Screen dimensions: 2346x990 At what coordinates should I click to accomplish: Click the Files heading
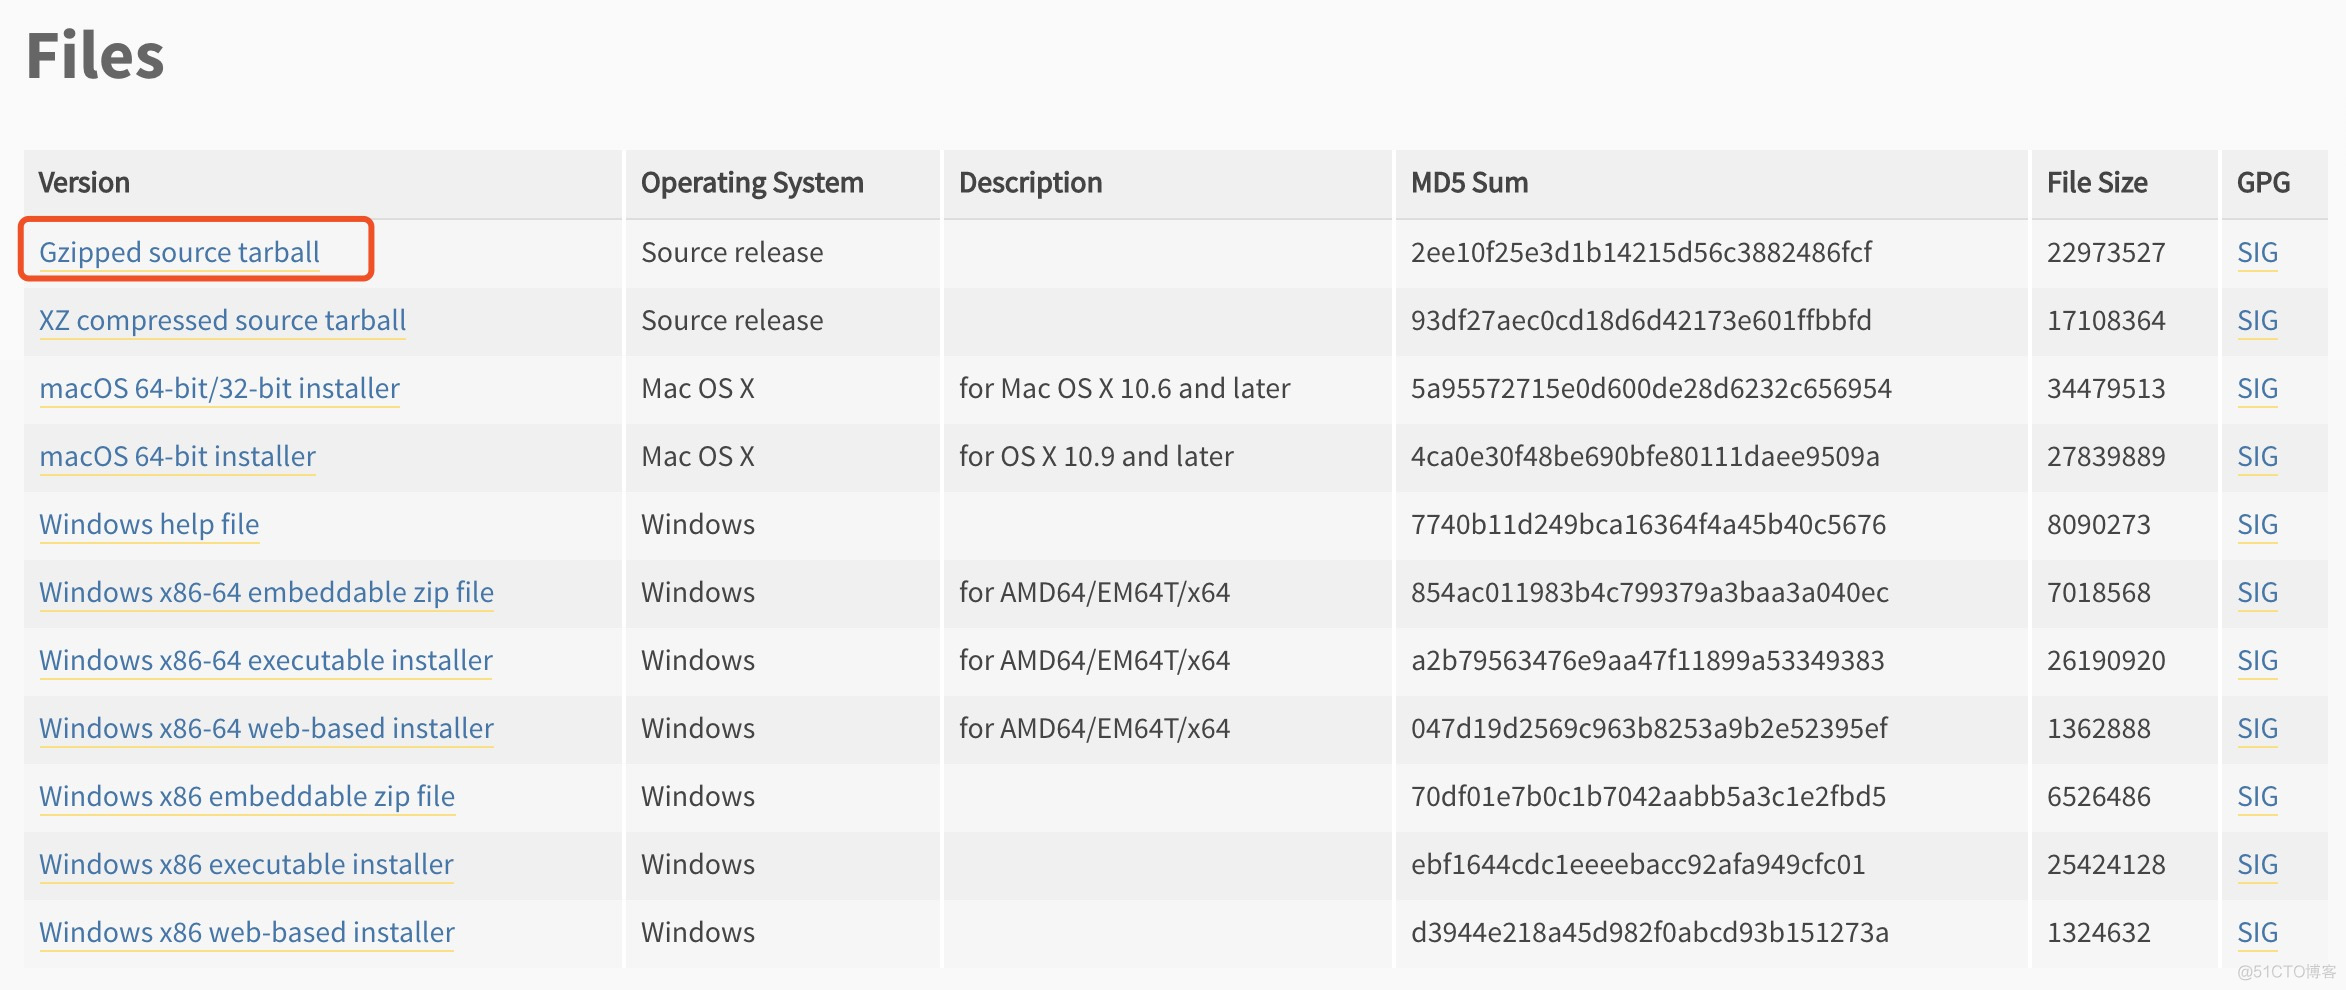(x=95, y=55)
